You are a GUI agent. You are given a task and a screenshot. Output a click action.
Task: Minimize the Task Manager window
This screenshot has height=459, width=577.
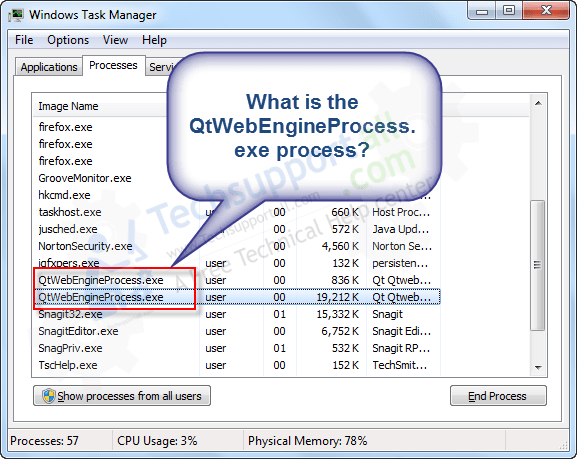(482, 11)
